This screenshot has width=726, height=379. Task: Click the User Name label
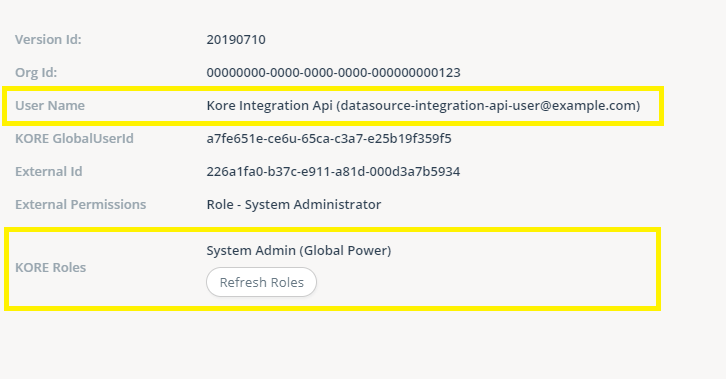point(50,106)
